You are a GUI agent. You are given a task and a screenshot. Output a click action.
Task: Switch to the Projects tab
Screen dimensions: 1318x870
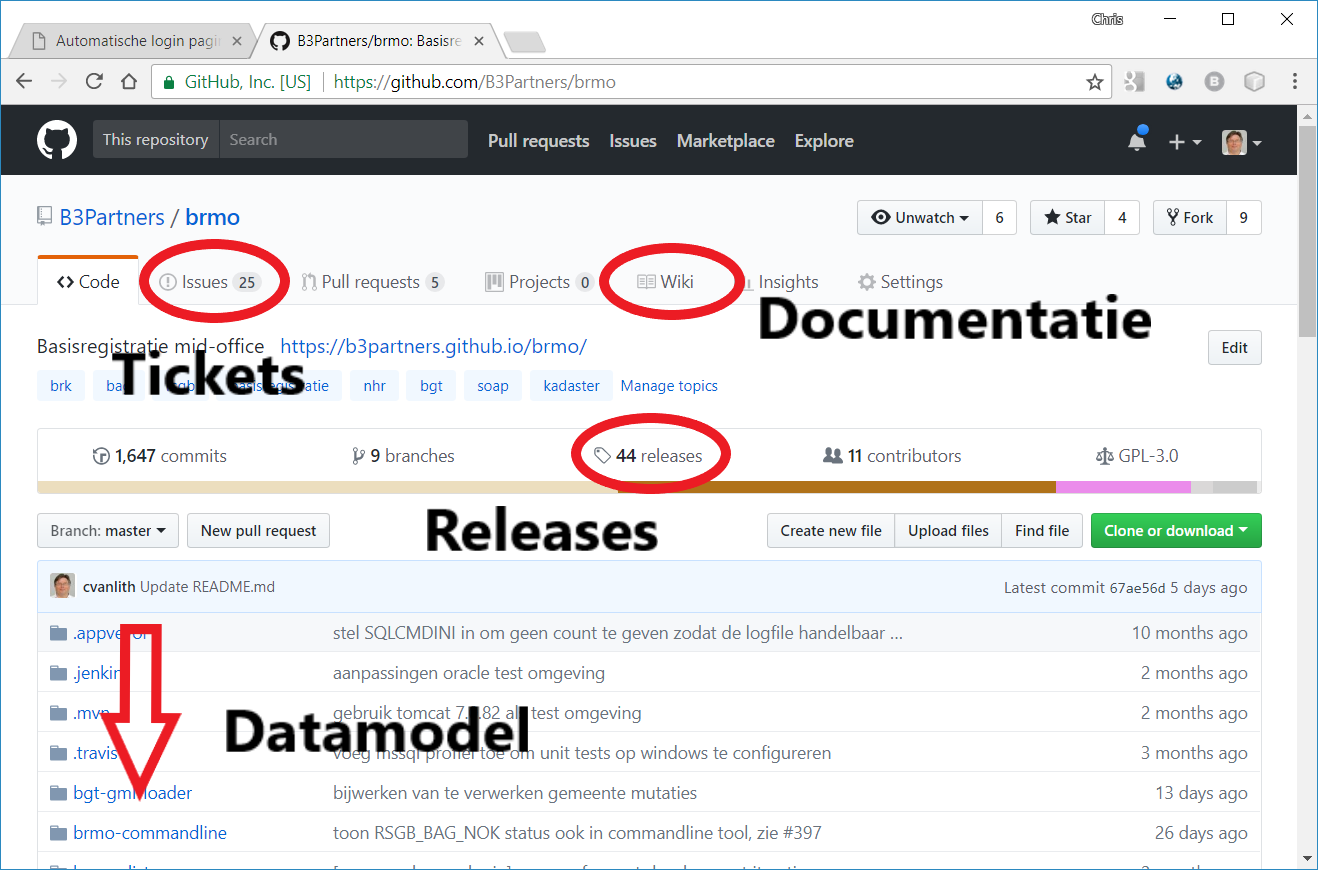pos(539,282)
